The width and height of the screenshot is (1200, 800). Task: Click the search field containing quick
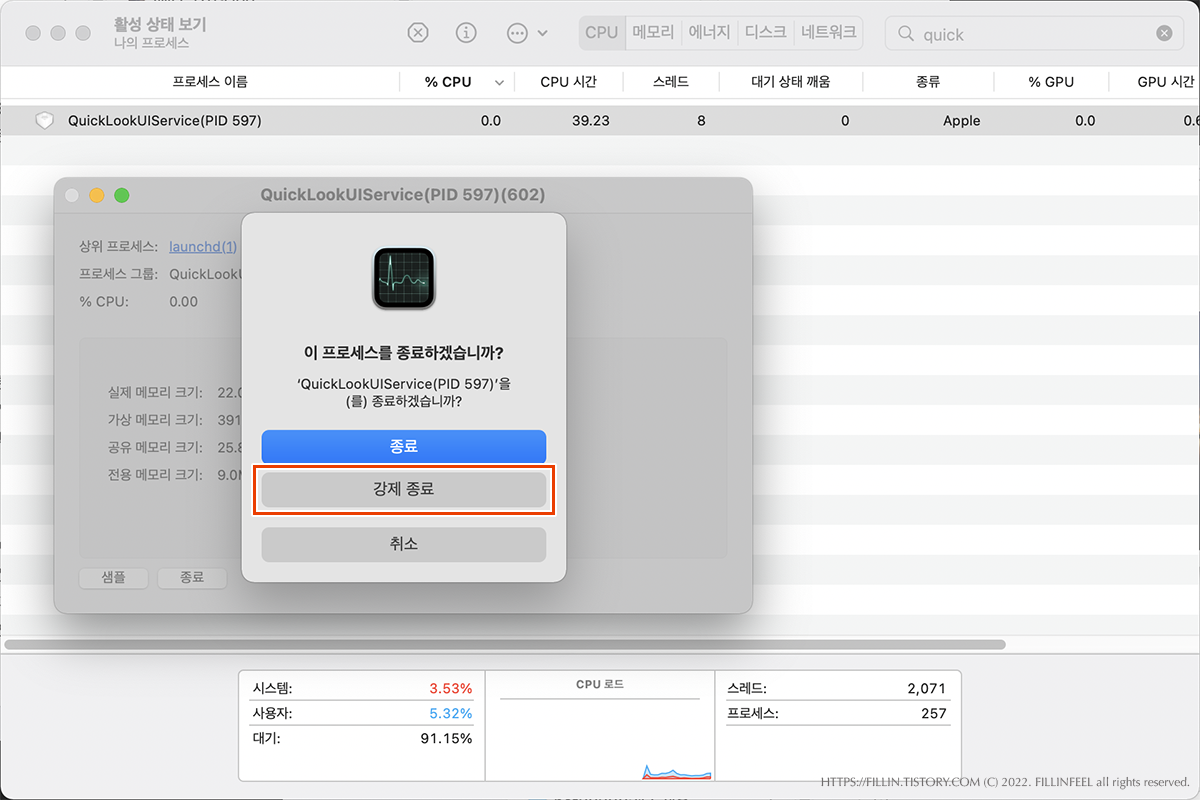coord(1034,33)
